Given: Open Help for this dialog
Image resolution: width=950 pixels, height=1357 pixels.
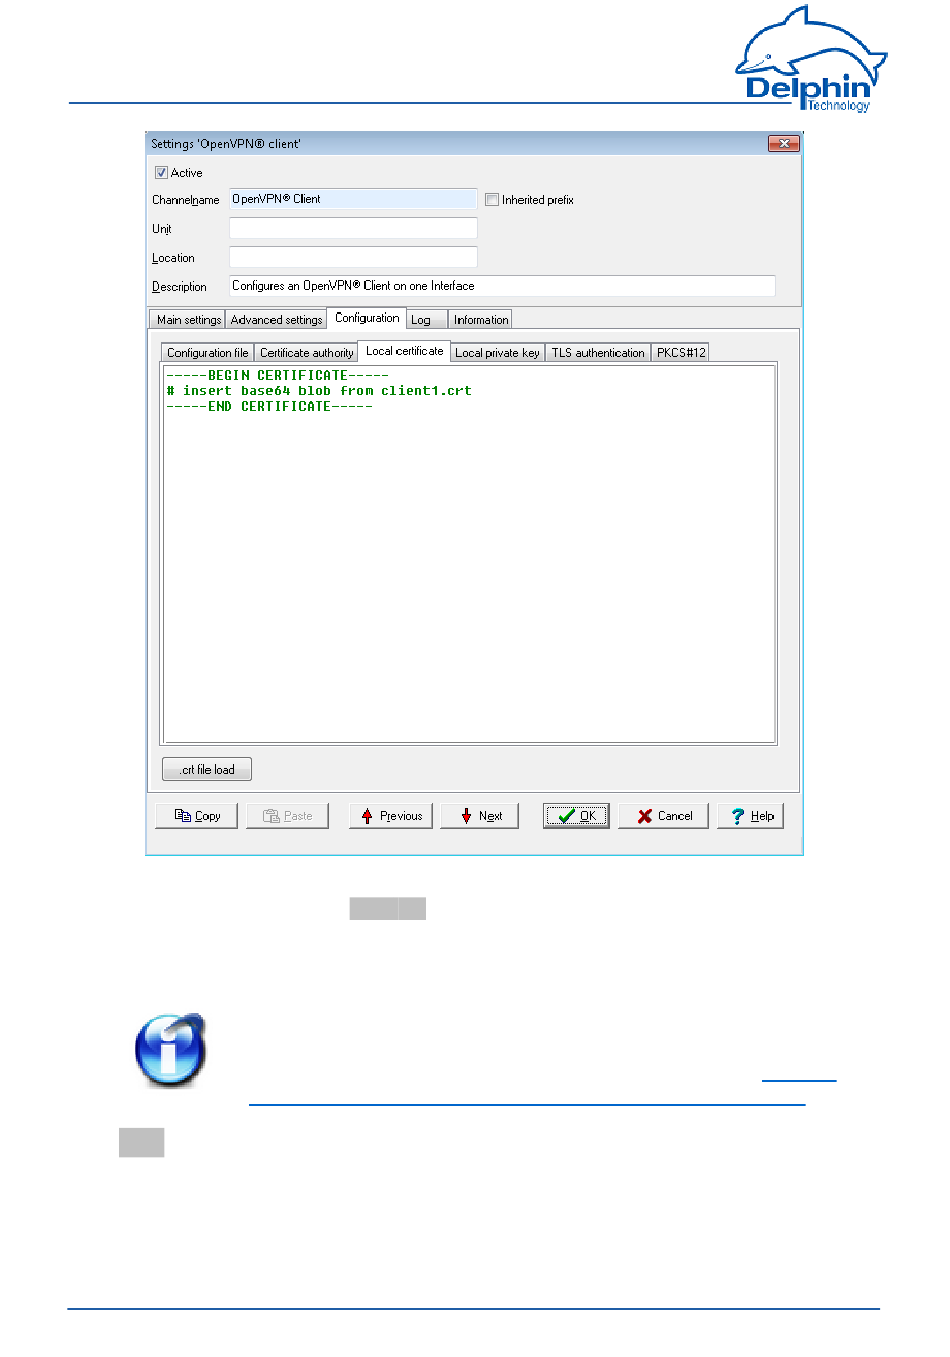Looking at the screenshot, I should point(751,816).
